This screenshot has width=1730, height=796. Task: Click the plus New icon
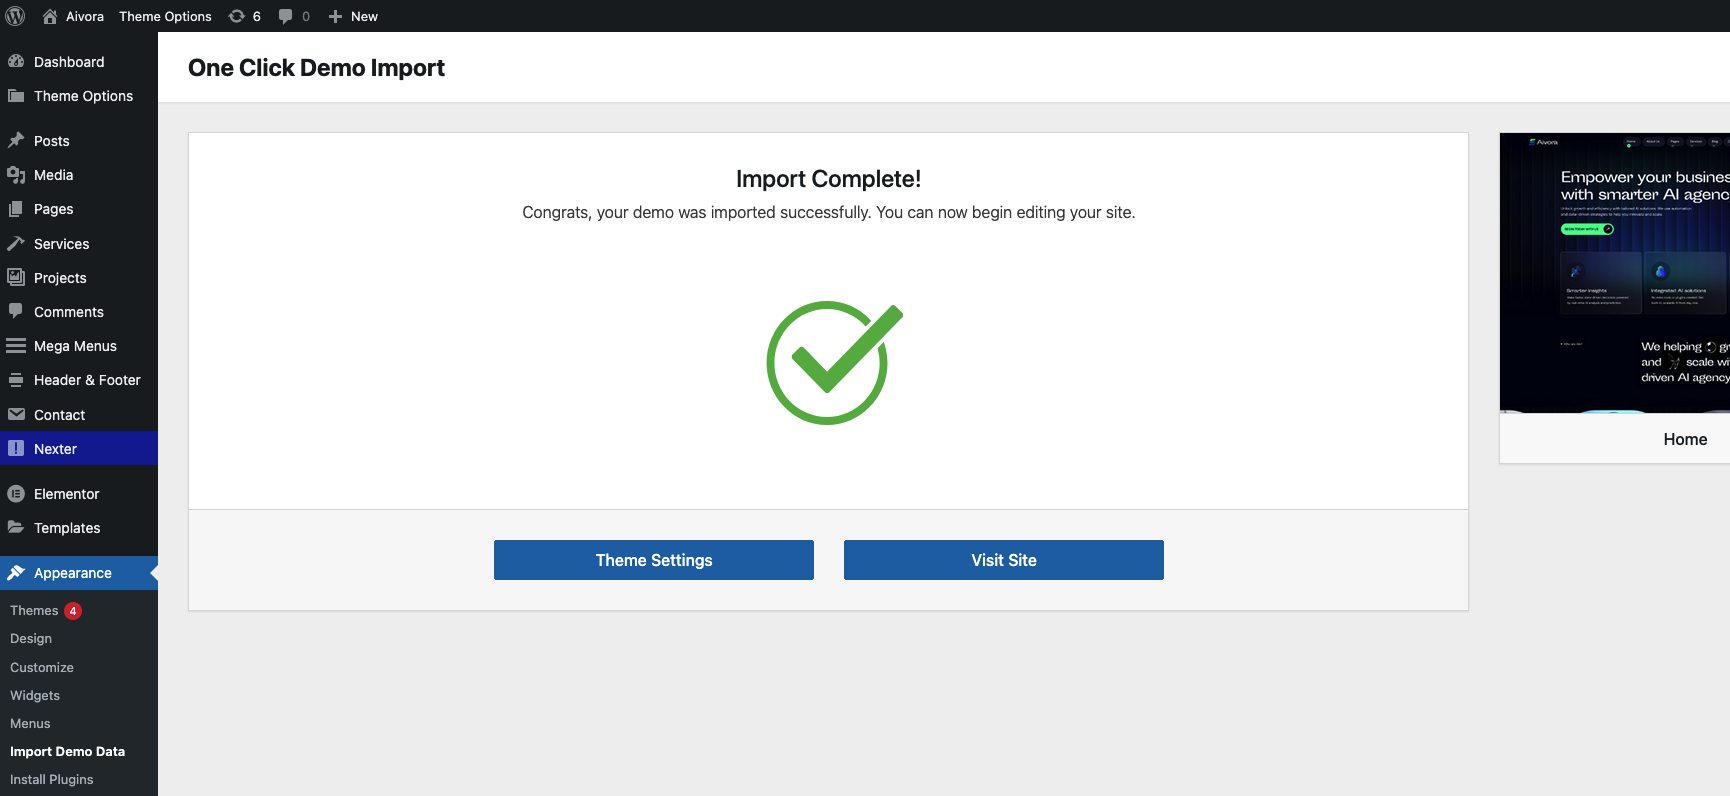336,16
